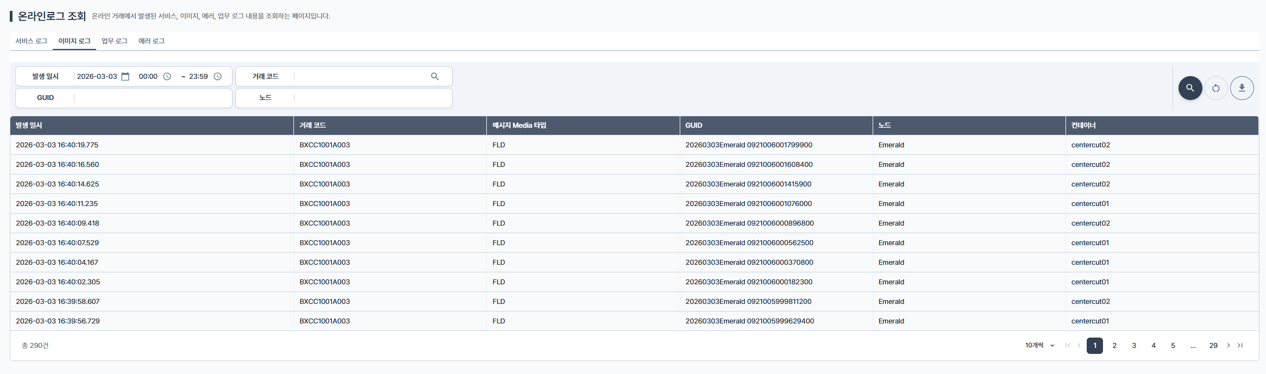
Task: Jump to the last page arrow
Action: click(1240, 346)
